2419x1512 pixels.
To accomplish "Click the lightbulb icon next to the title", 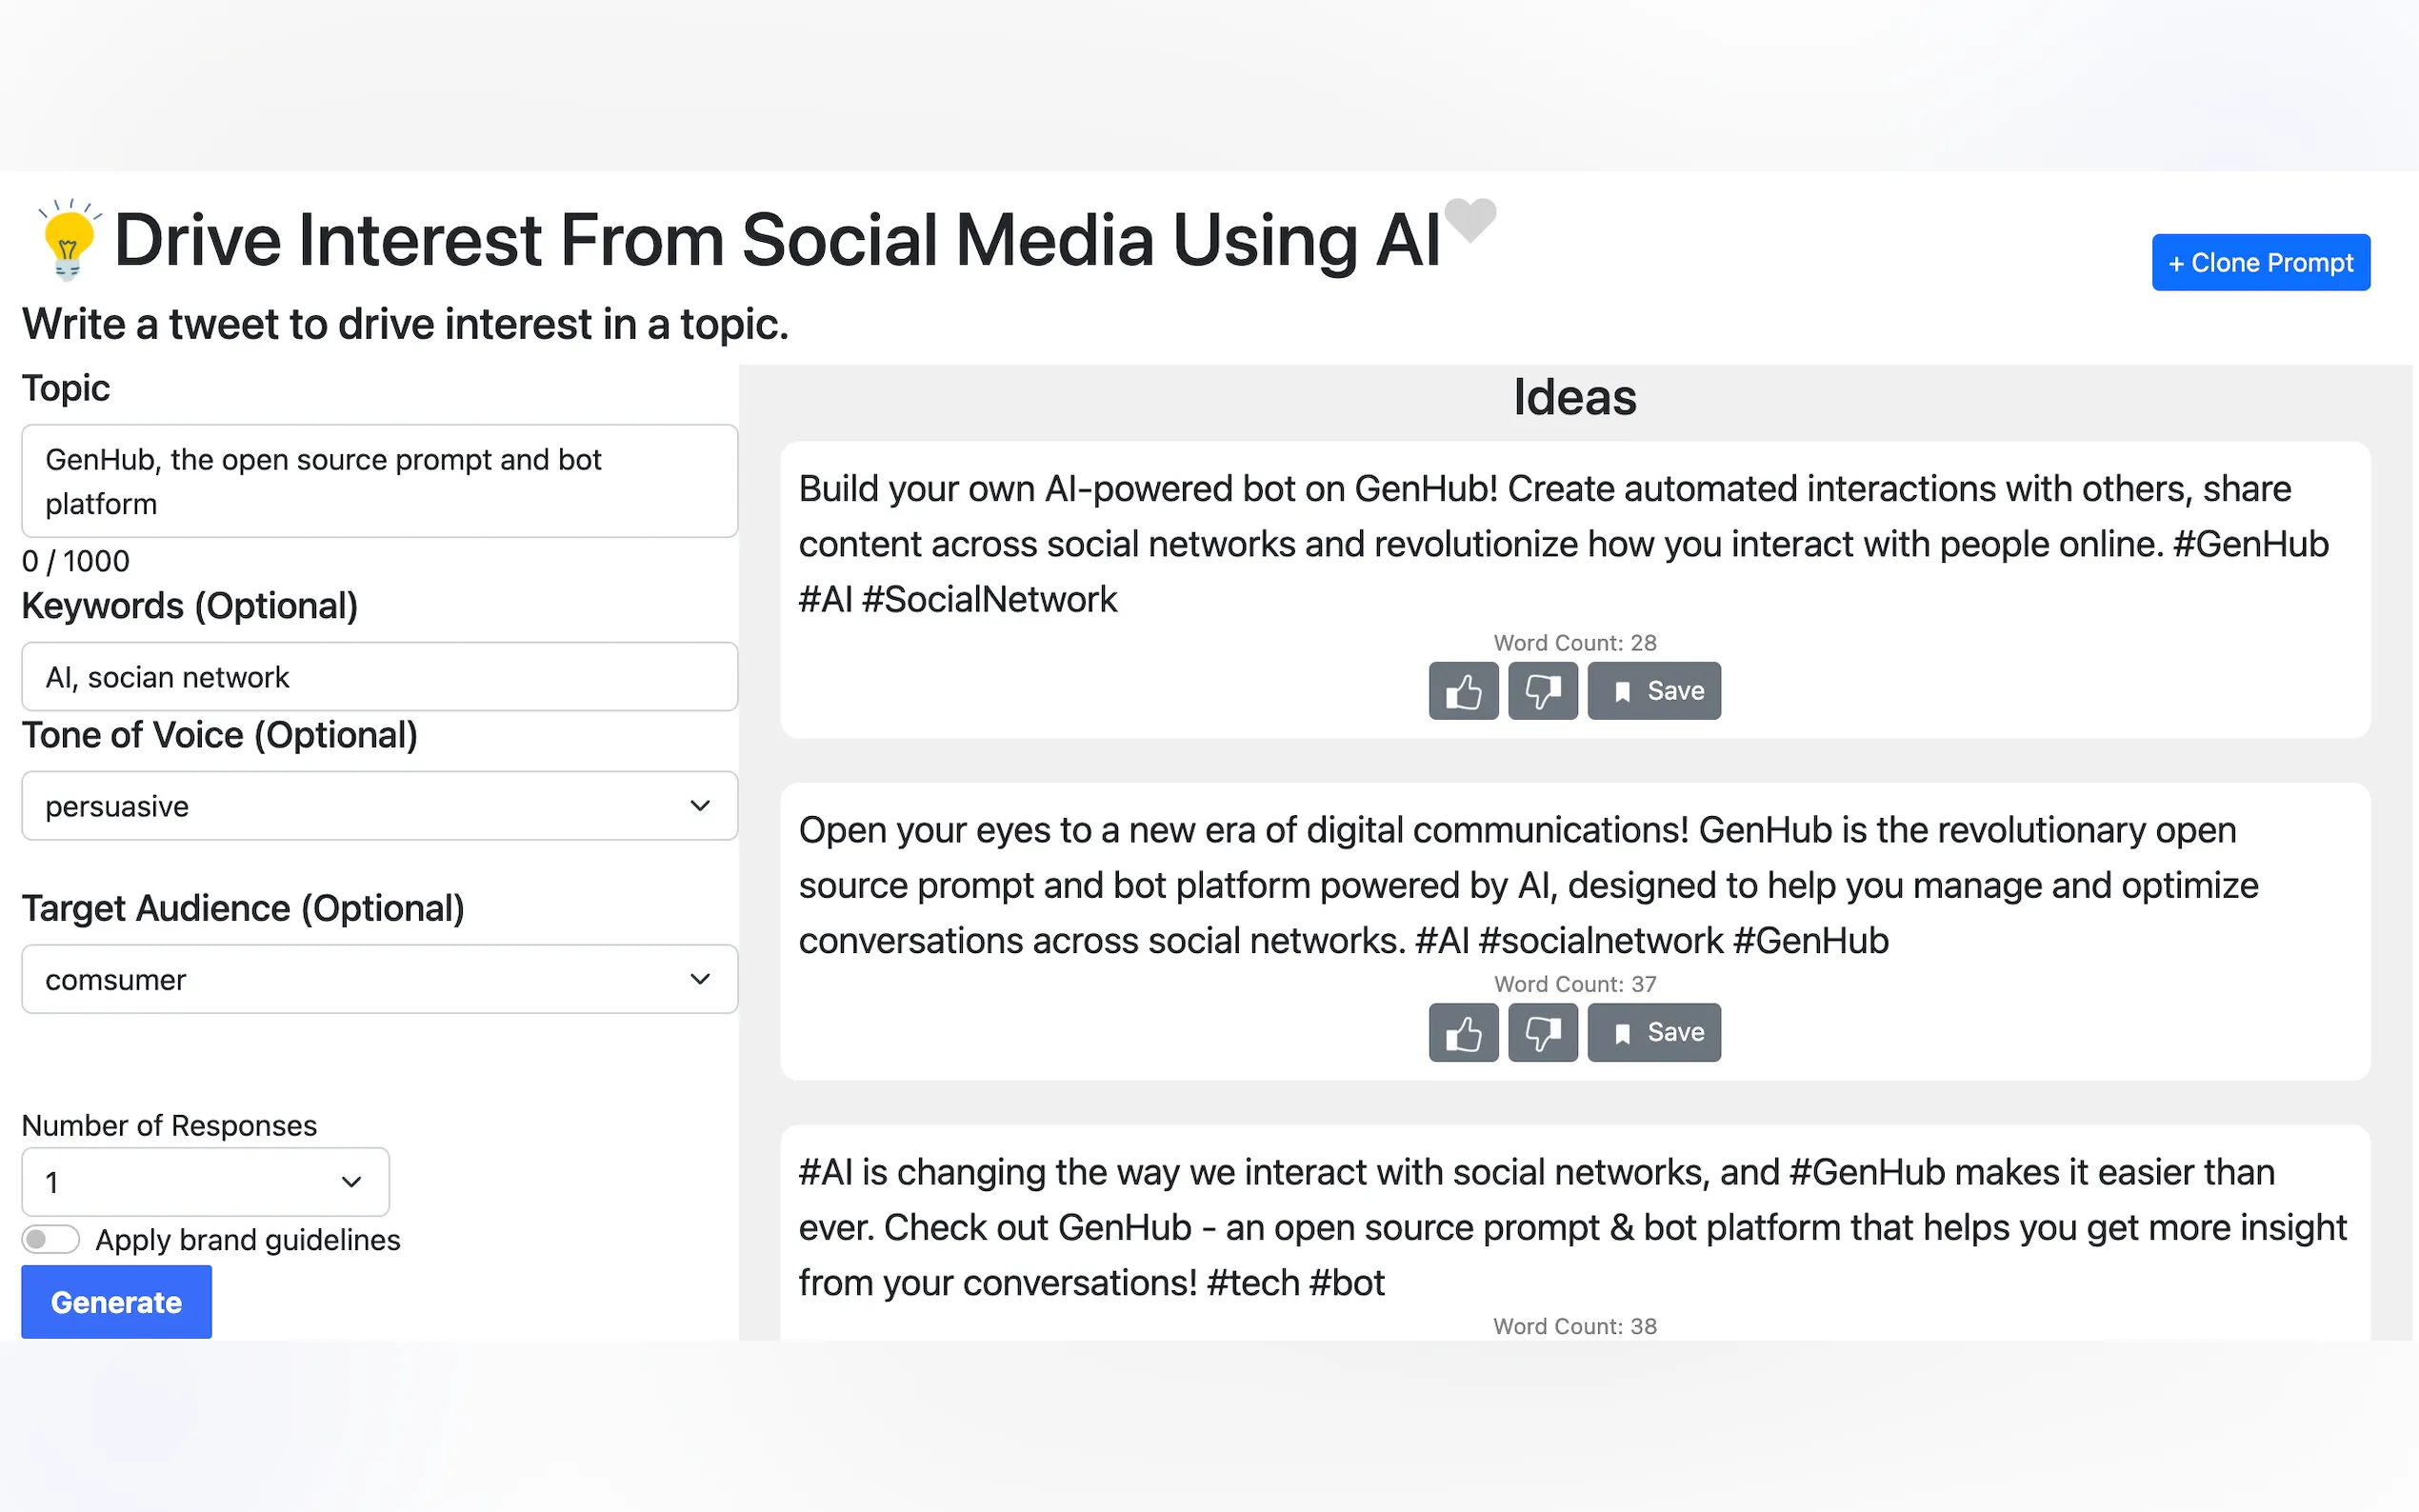I will pos(67,240).
